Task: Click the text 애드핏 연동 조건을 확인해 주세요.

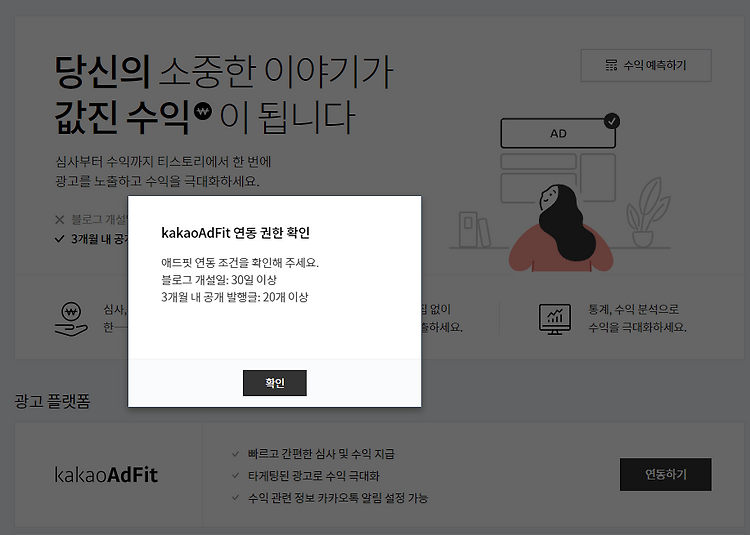Action: pos(240,262)
